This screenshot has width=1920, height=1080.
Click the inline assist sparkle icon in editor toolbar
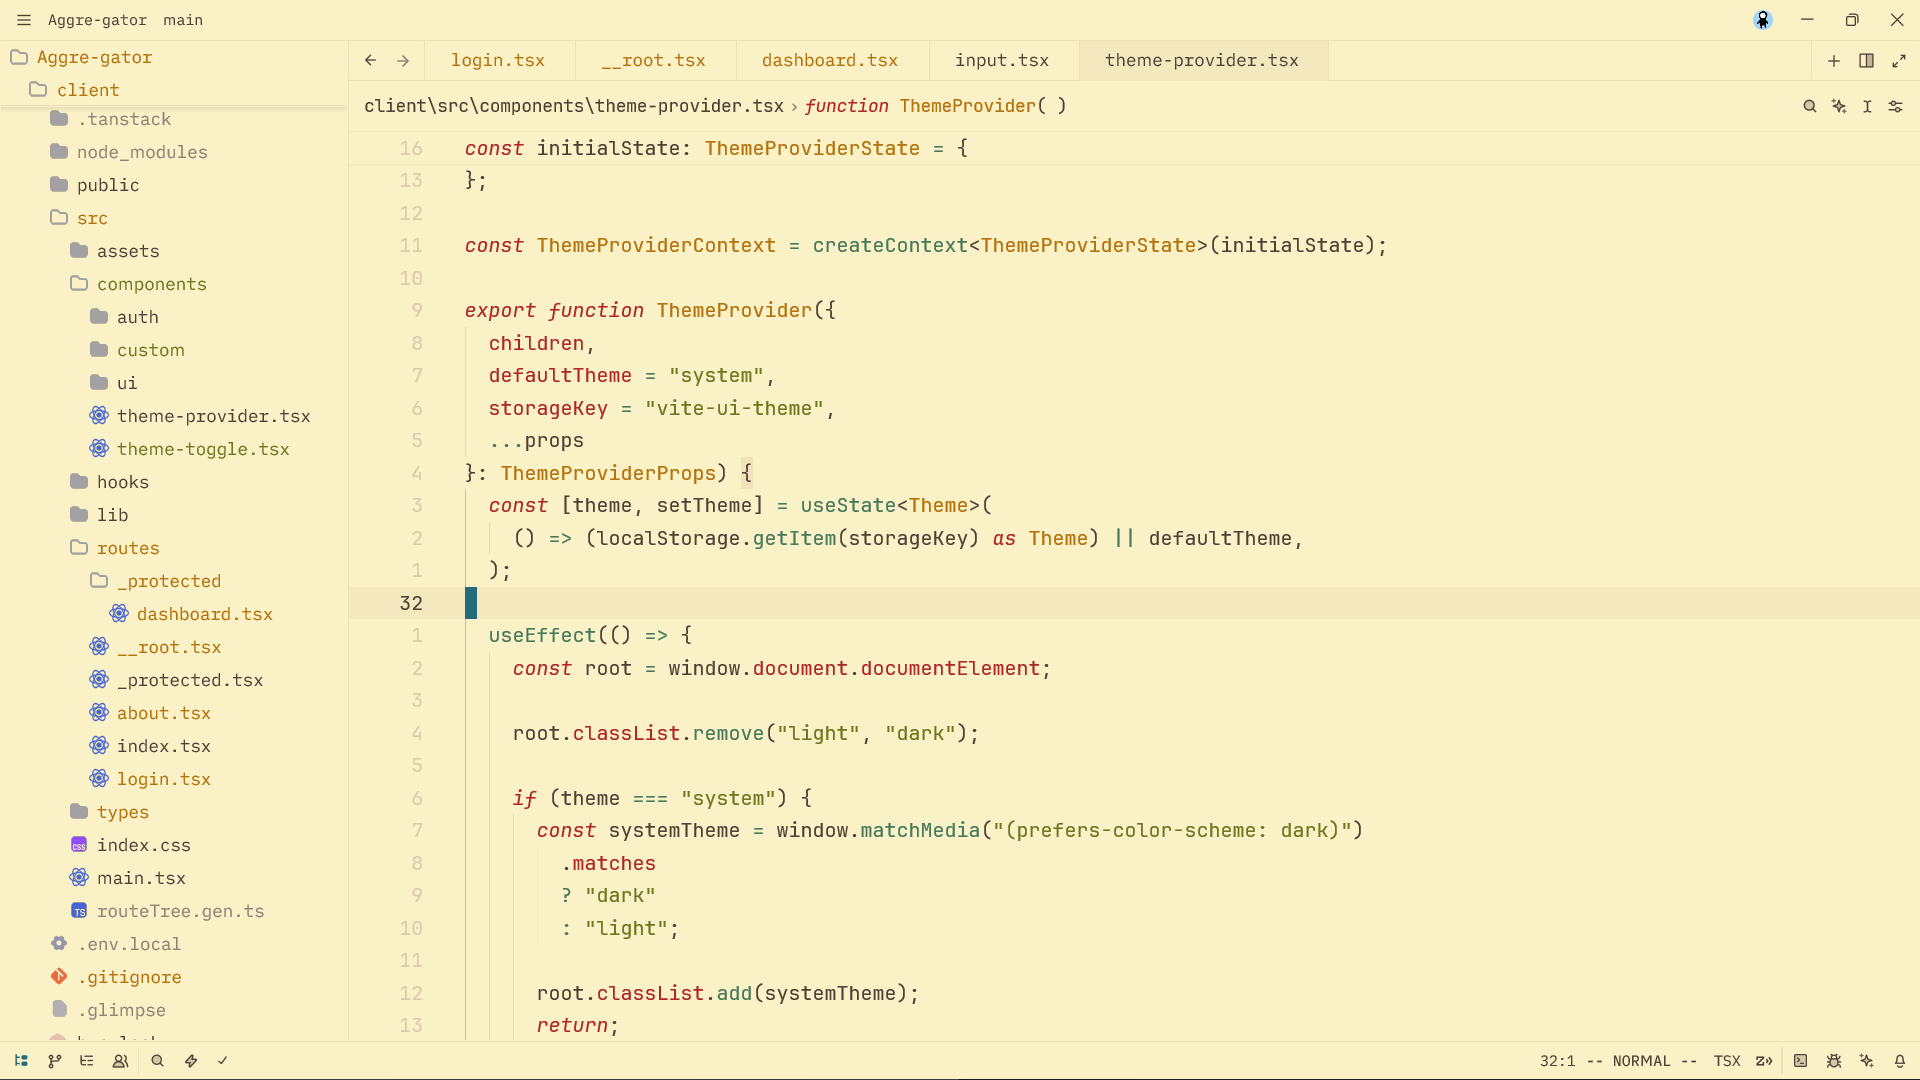[x=1838, y=106]
